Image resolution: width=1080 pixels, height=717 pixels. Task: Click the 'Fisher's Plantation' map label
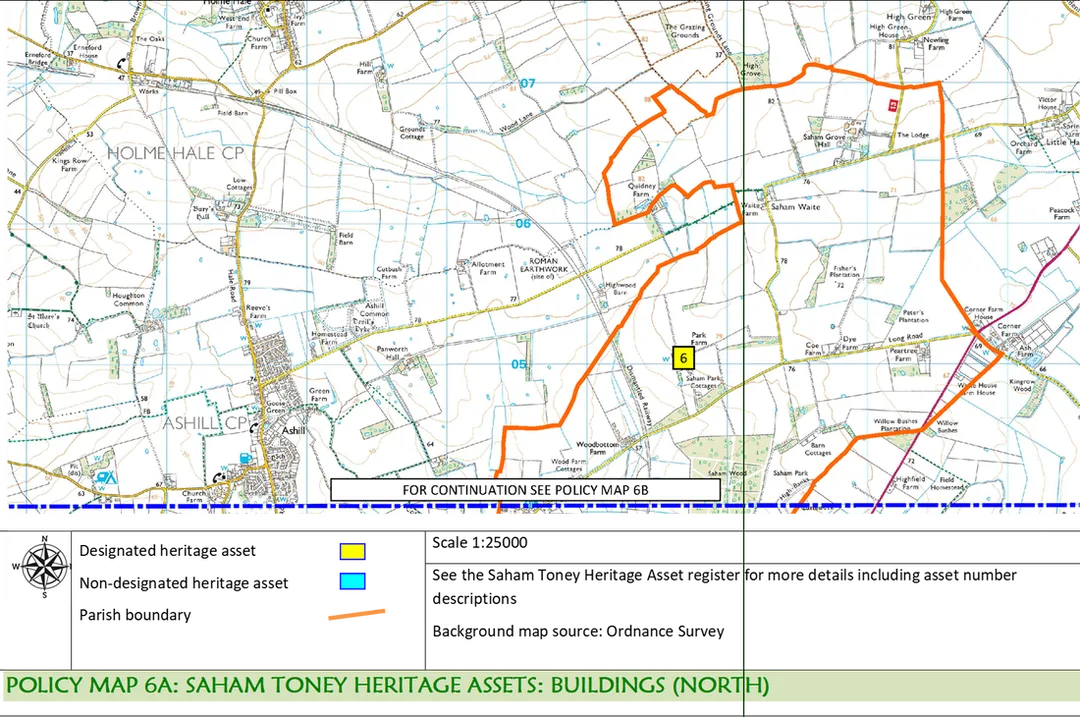point(844,271)
